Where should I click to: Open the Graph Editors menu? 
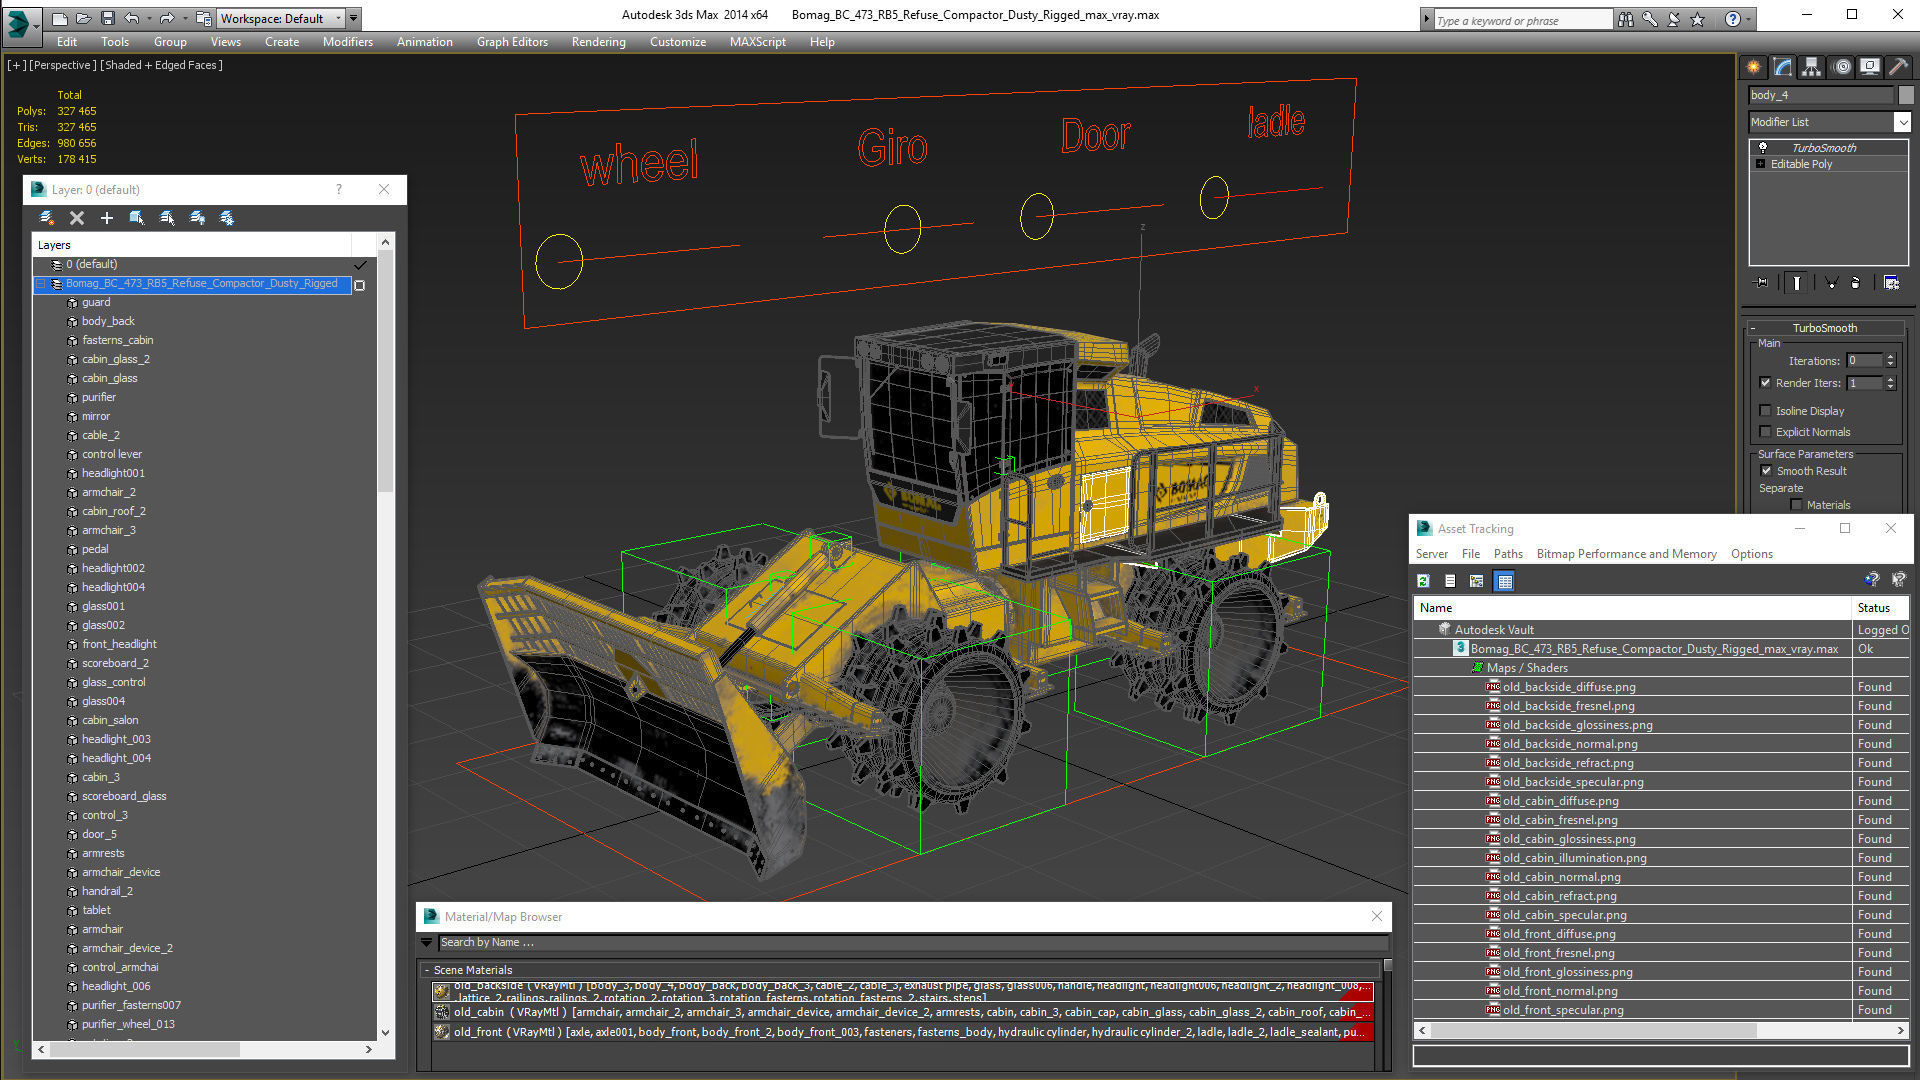(x=512, y=42)
